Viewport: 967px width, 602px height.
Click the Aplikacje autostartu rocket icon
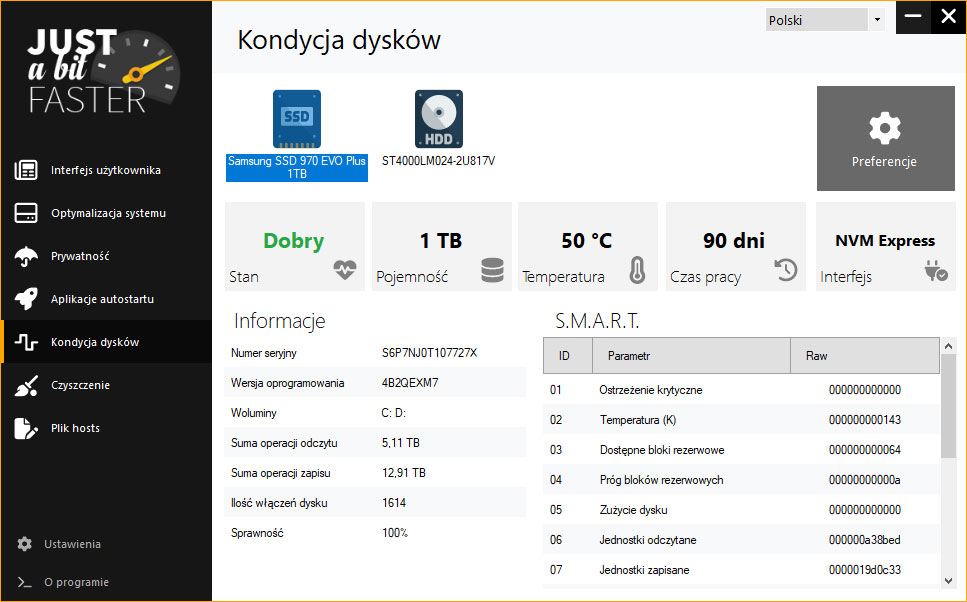[x=26, y=299]
